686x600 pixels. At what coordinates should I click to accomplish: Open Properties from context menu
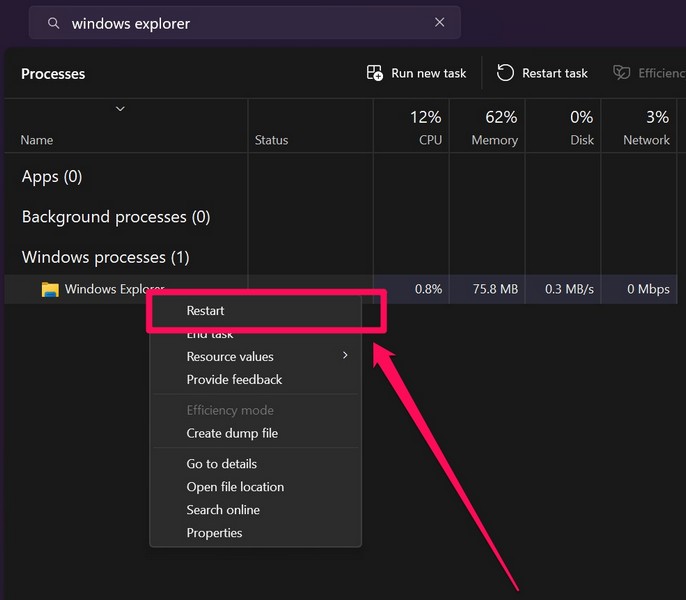click(214, 533)
